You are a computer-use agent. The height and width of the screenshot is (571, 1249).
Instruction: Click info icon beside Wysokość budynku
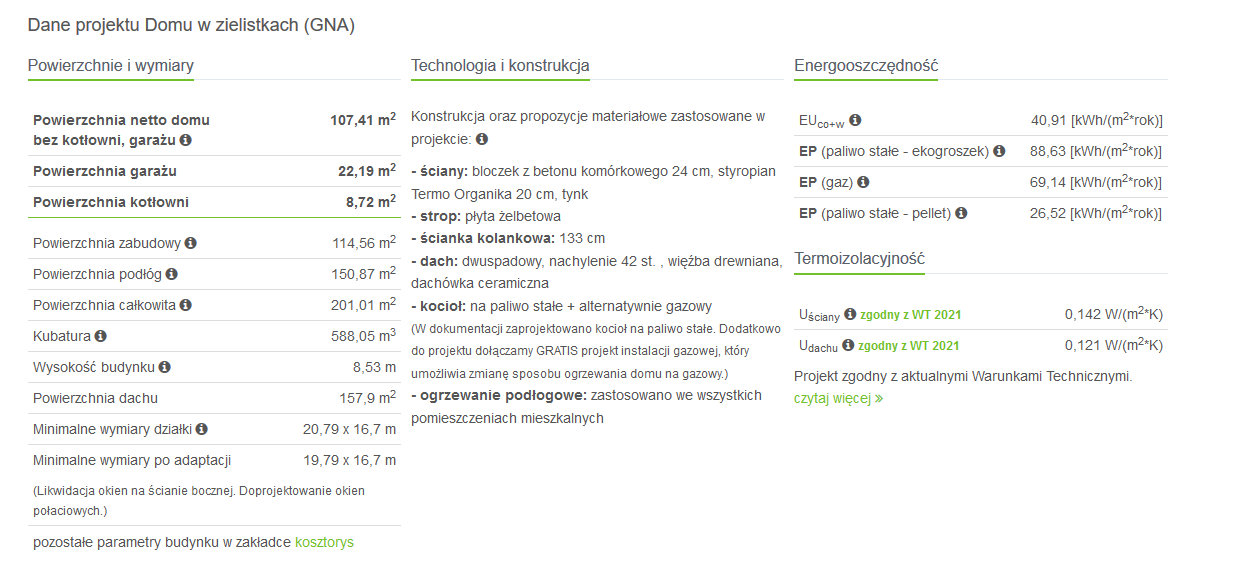[164, 367]
